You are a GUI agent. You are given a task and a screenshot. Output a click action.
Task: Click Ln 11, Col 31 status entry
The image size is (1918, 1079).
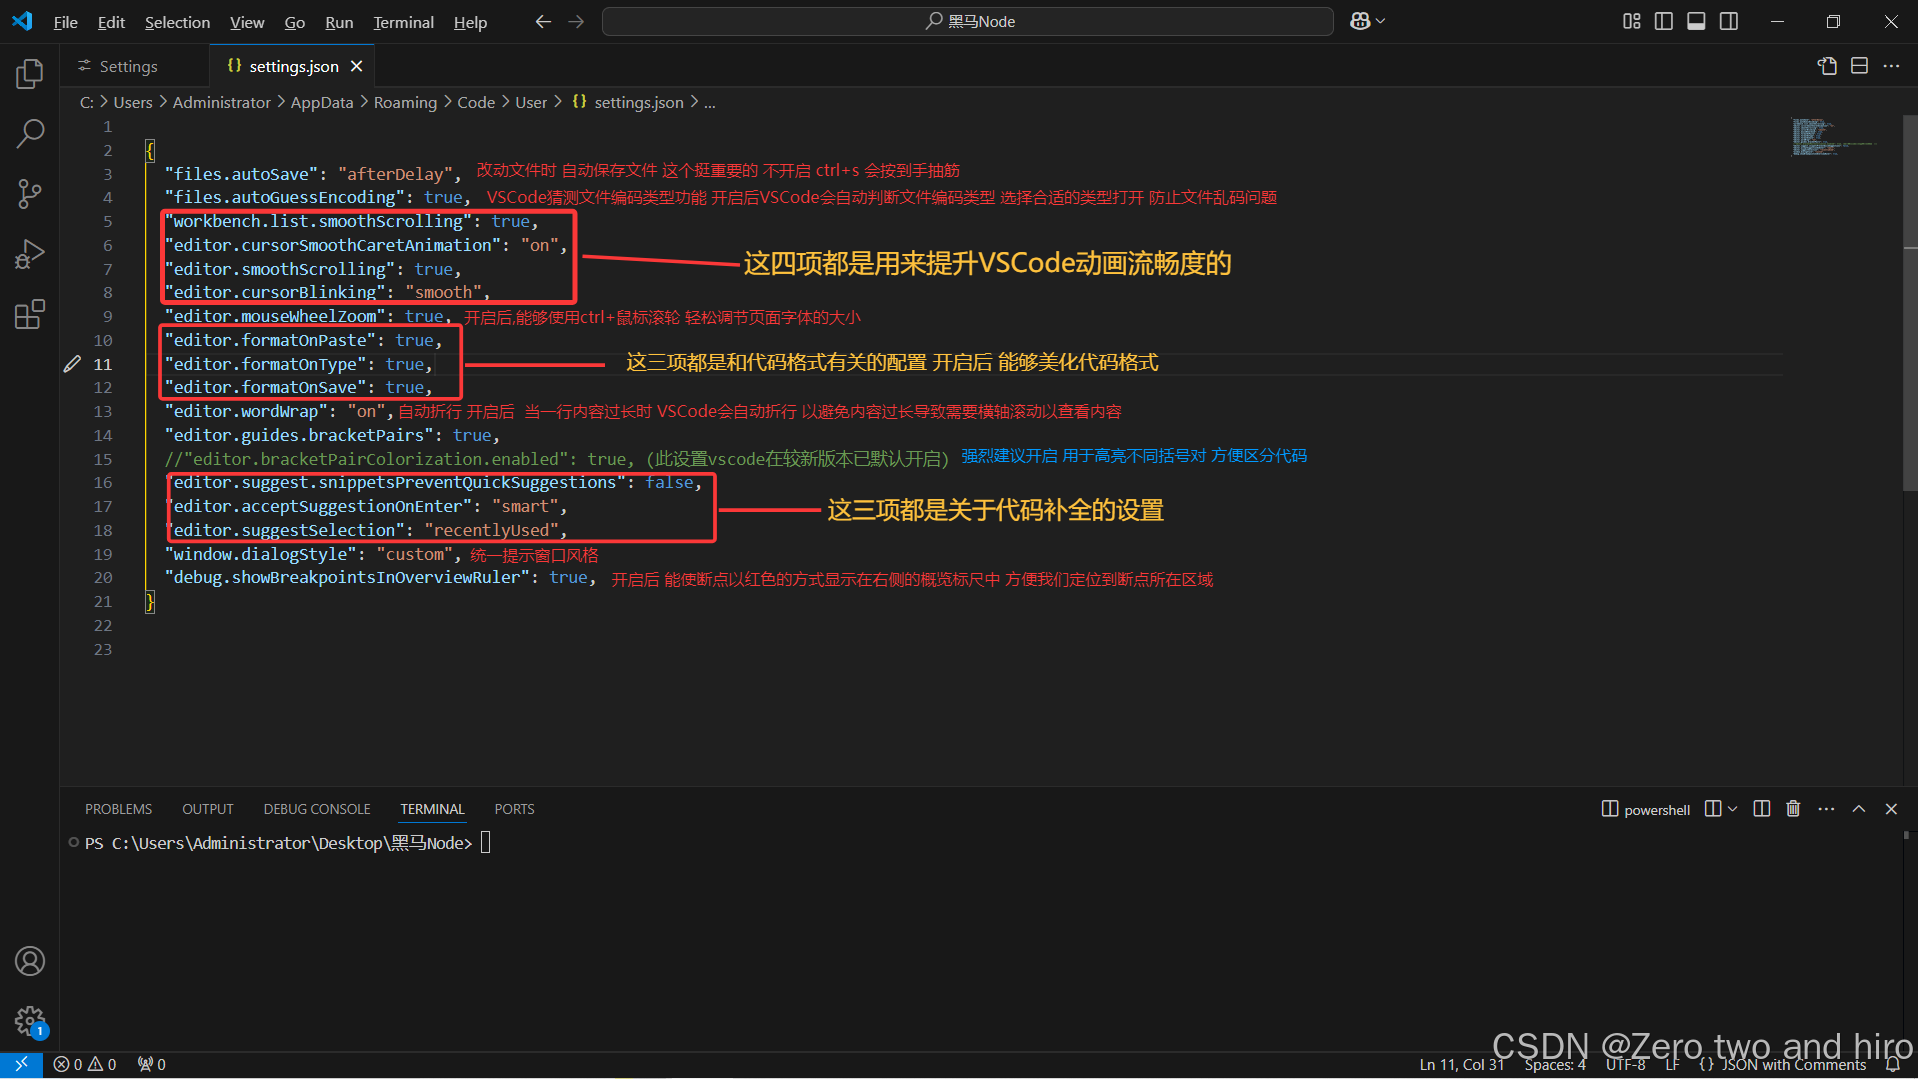[x=1461, y=1065]
